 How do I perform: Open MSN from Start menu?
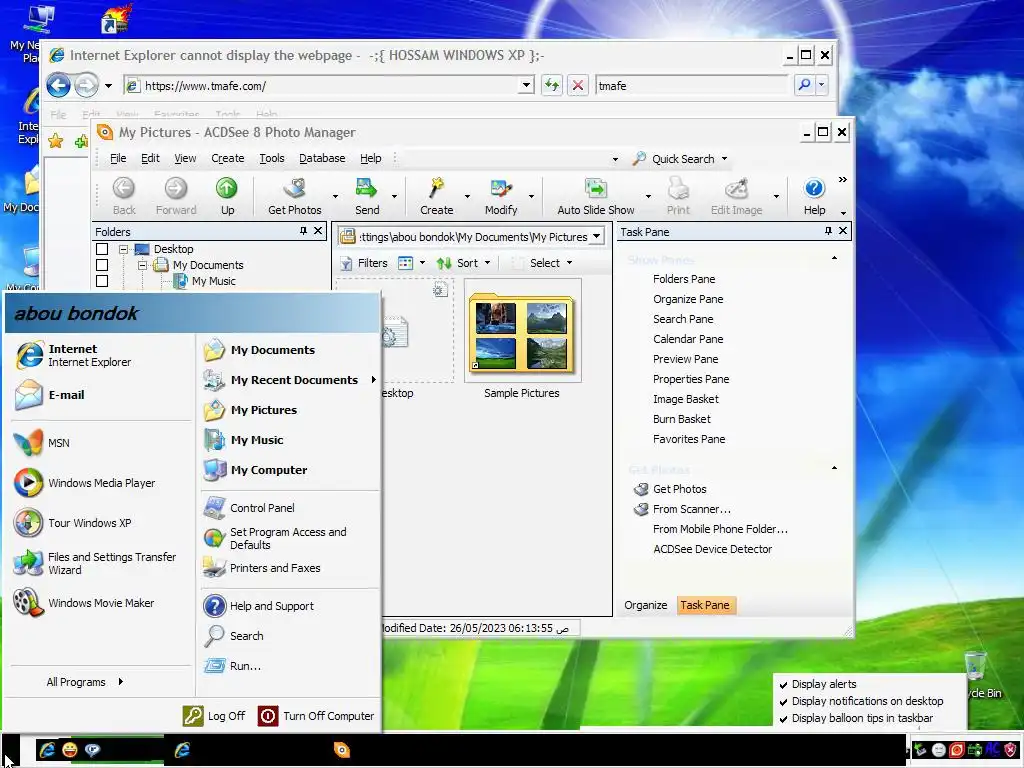(42, 443)
